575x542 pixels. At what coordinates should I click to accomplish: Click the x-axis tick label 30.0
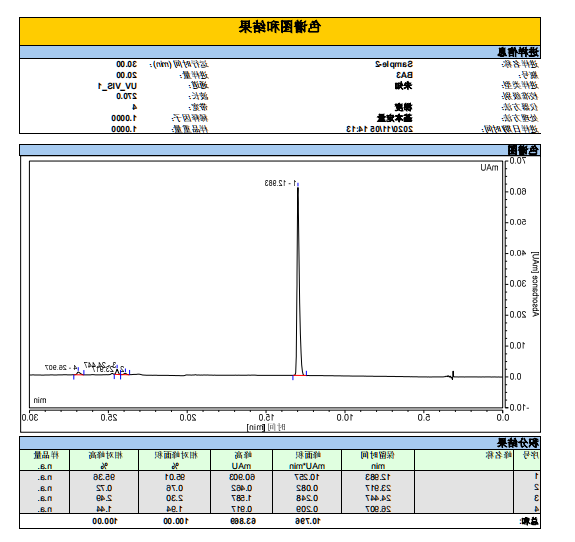click(x=30, y=418)
